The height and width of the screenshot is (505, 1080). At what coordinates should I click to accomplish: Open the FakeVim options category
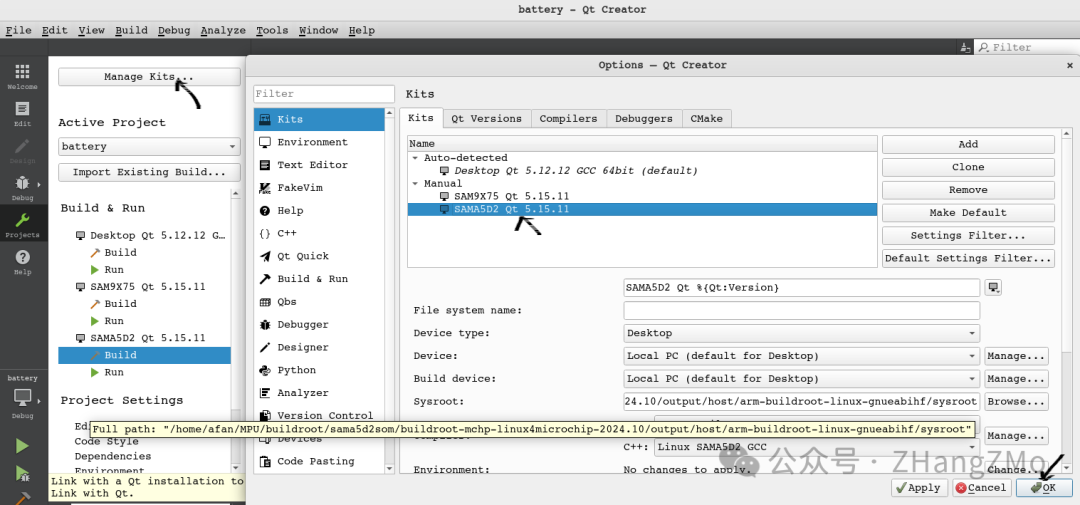coord(319,187)
